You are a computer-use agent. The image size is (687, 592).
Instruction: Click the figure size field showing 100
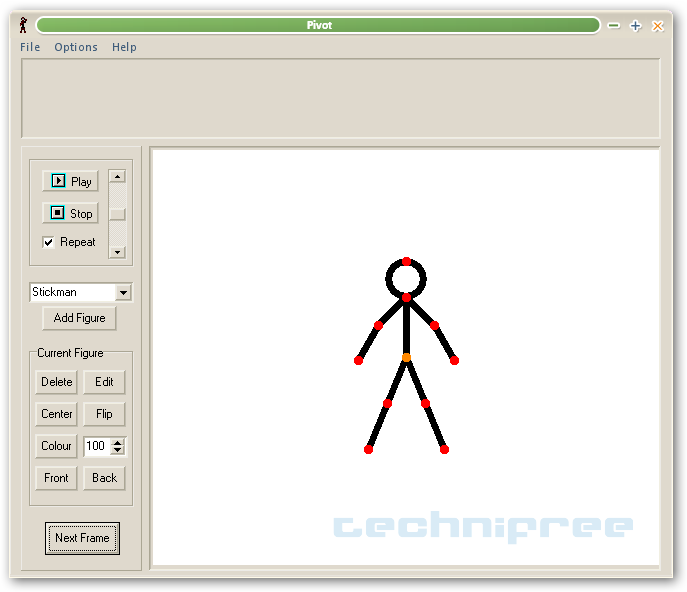pos(96,446)
